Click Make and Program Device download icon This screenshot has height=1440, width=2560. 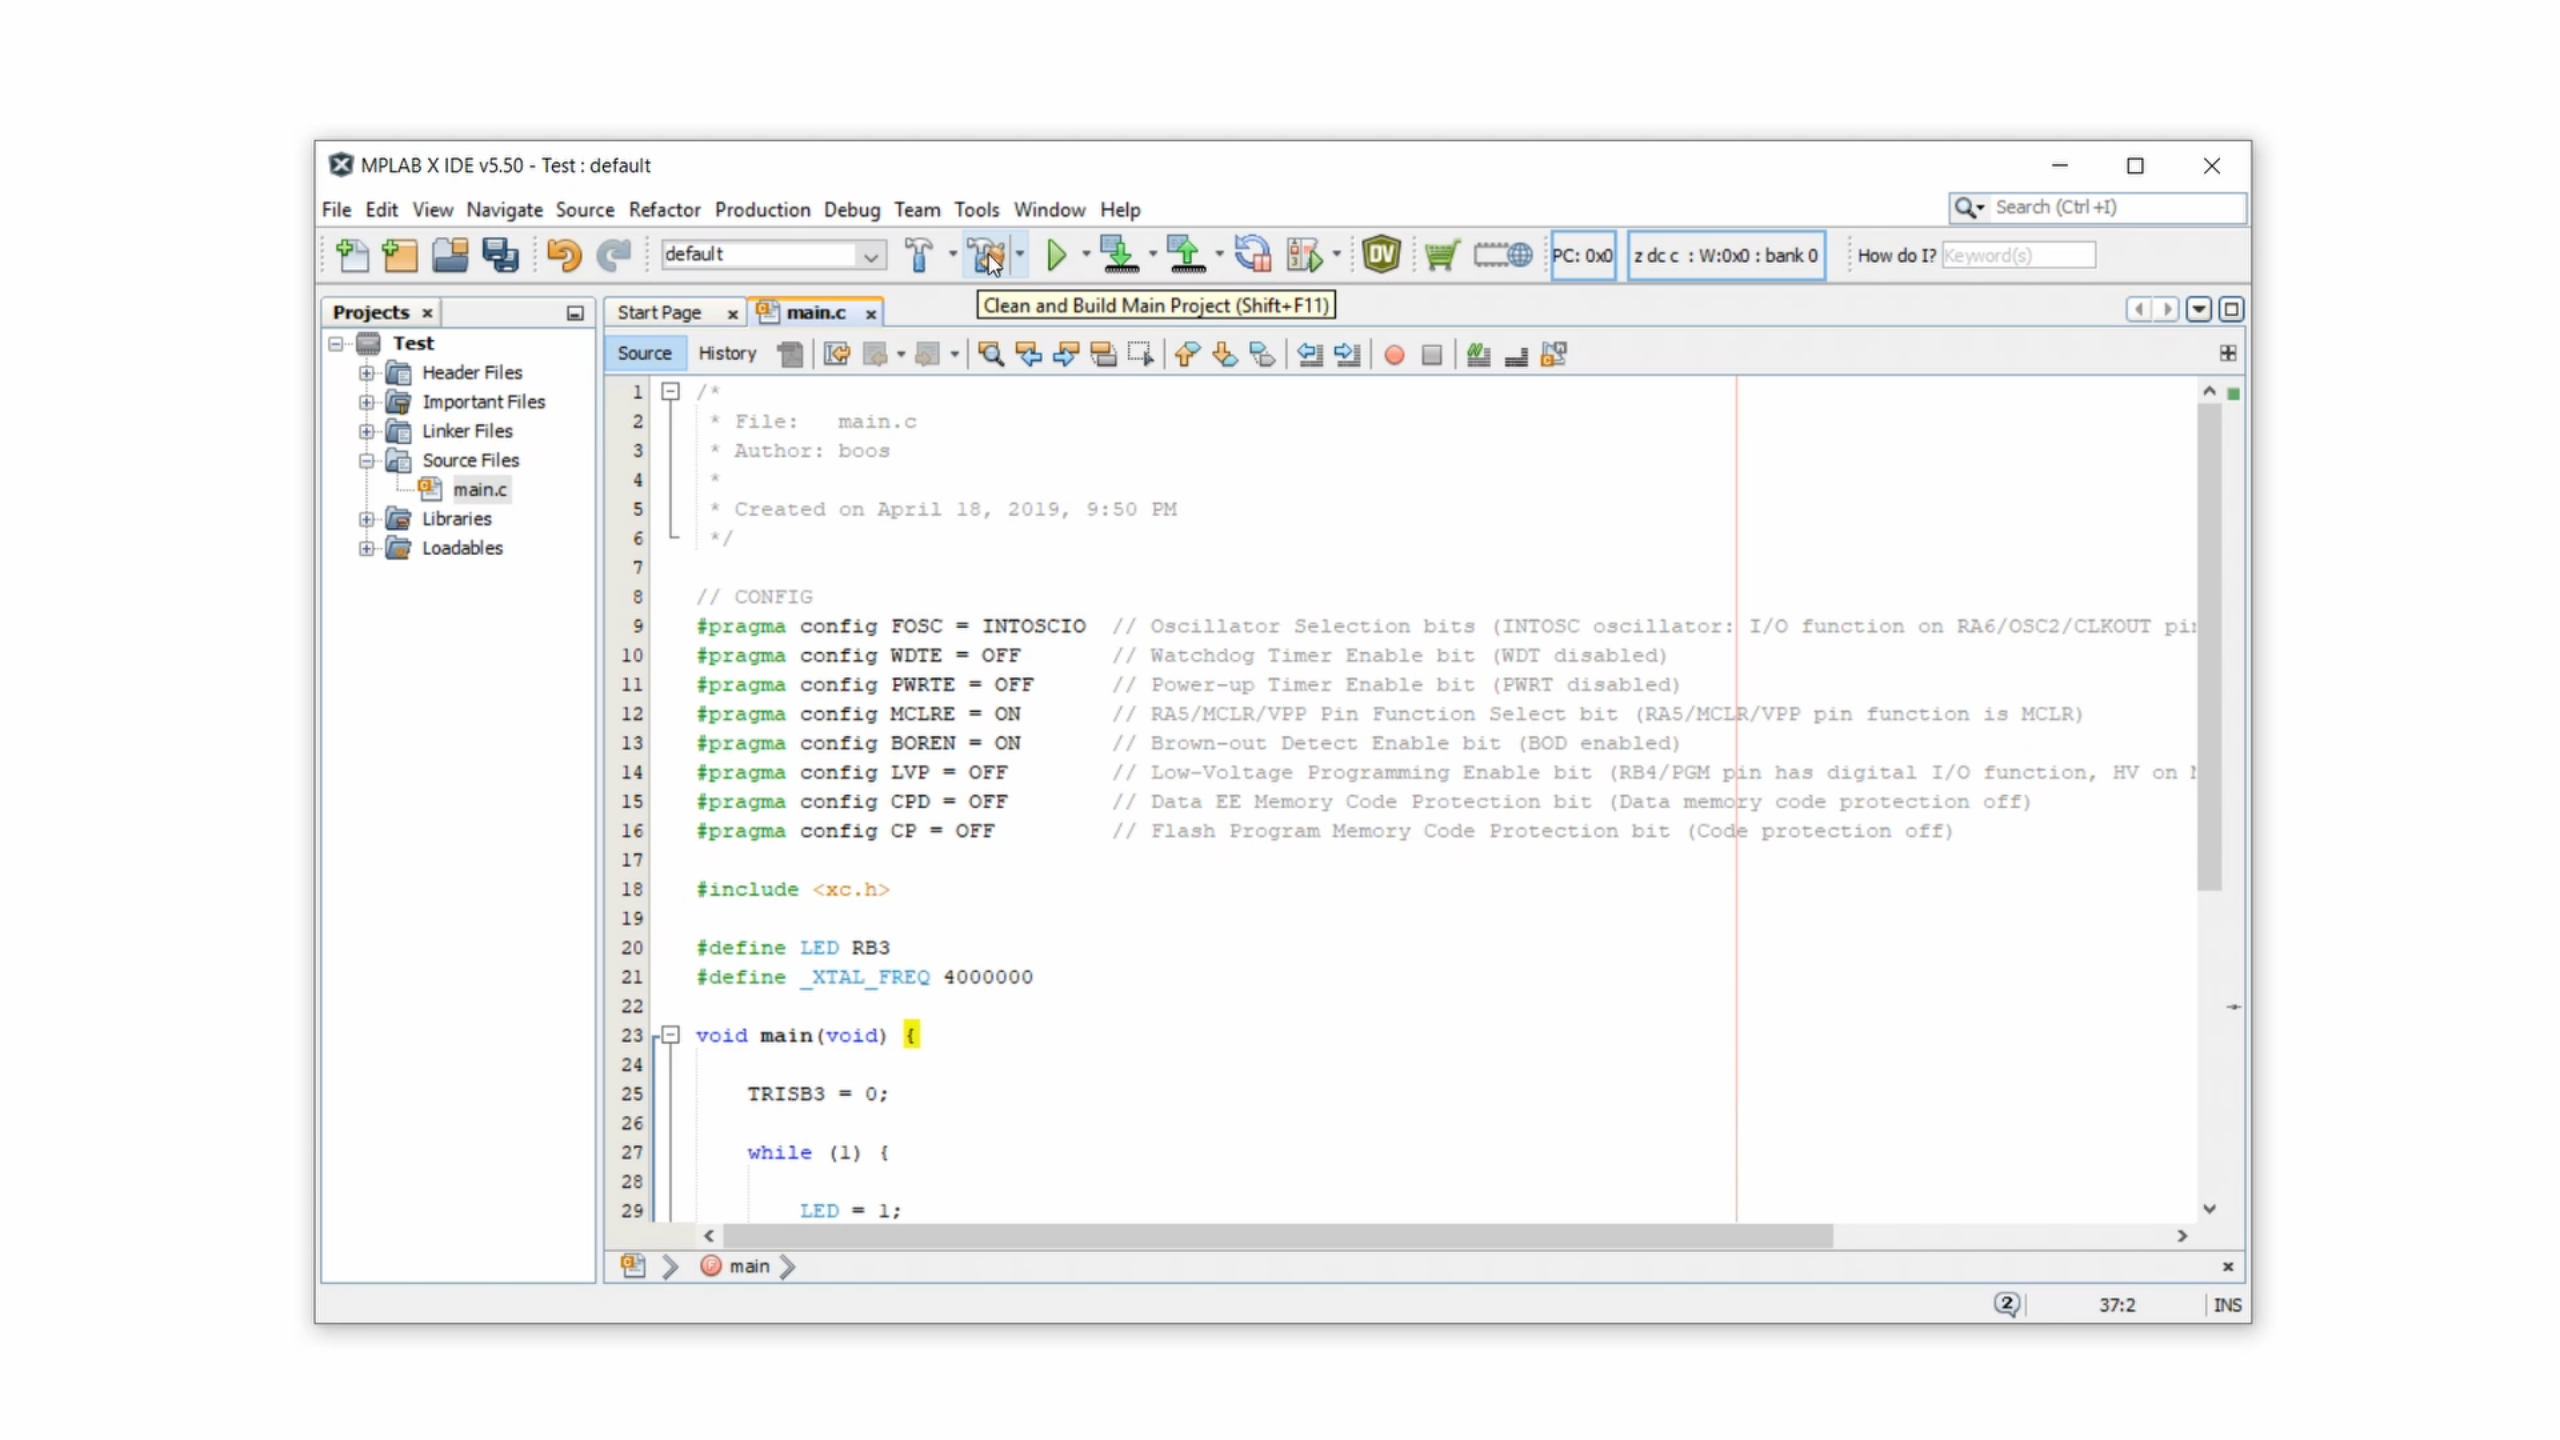pos(1118,255)
